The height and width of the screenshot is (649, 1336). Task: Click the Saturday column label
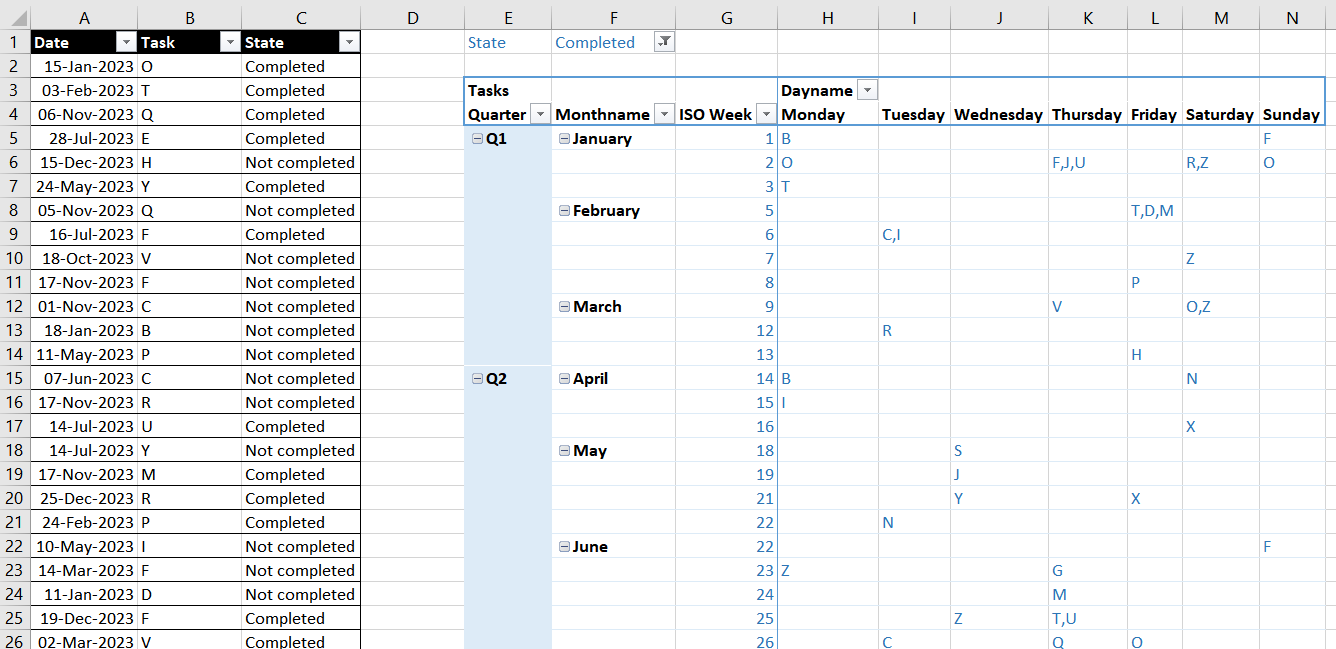point(1220,114)
